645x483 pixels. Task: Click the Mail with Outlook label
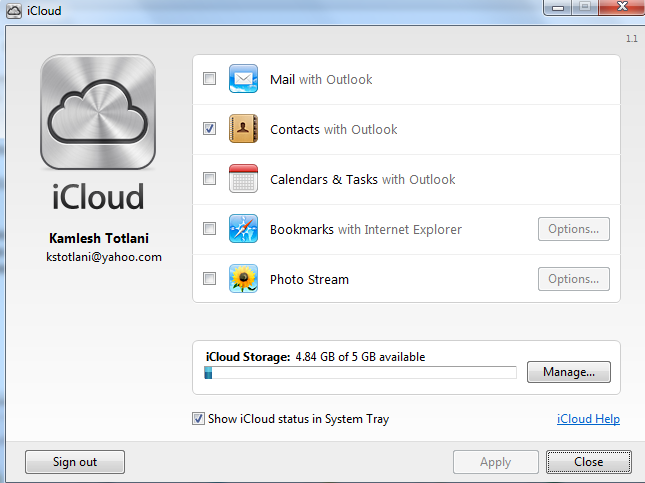pyautogui.click(x=321, y=79)
